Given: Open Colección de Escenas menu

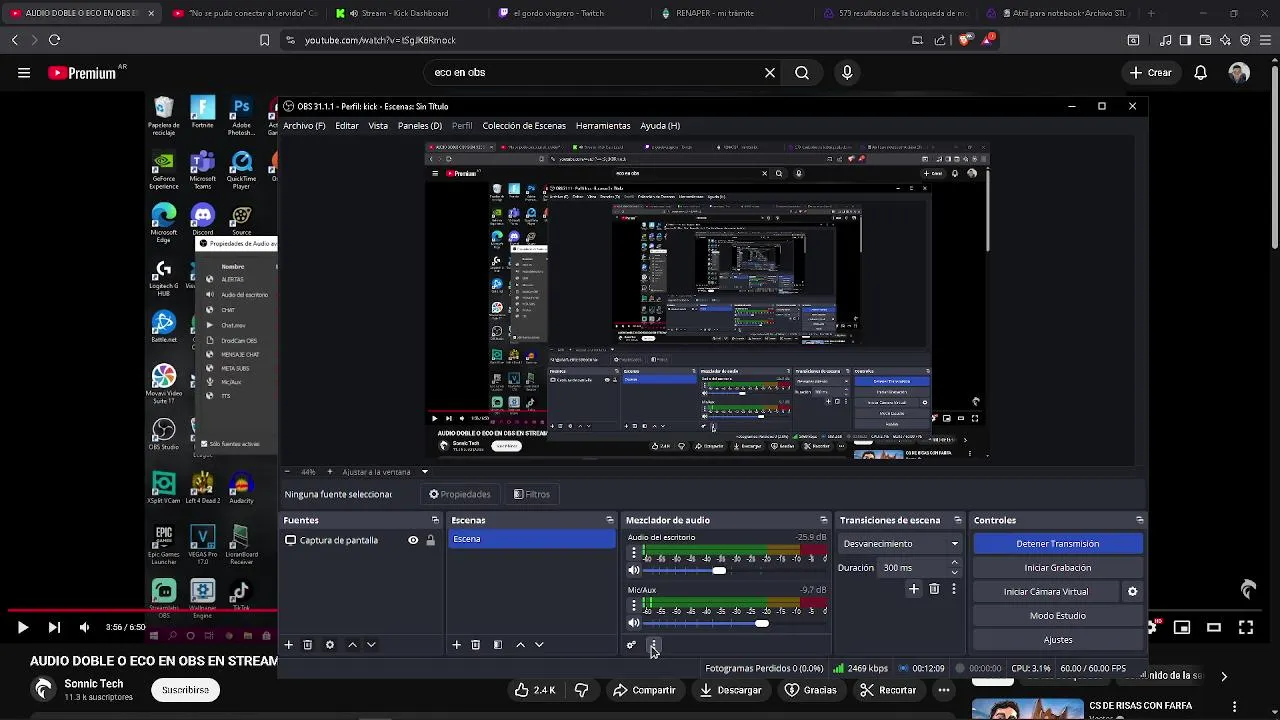Looking at the screenshot, I should coord(524,126).
